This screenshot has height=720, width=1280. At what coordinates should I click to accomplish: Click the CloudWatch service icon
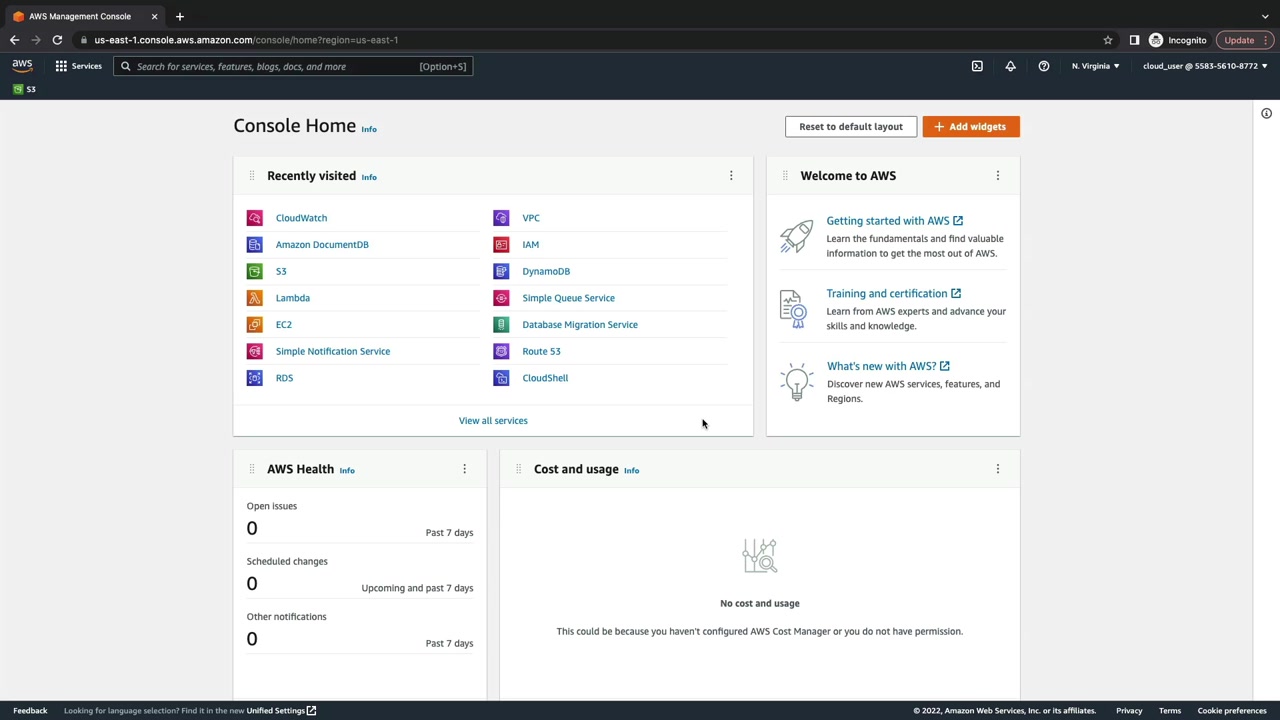(x=255, y=218)
